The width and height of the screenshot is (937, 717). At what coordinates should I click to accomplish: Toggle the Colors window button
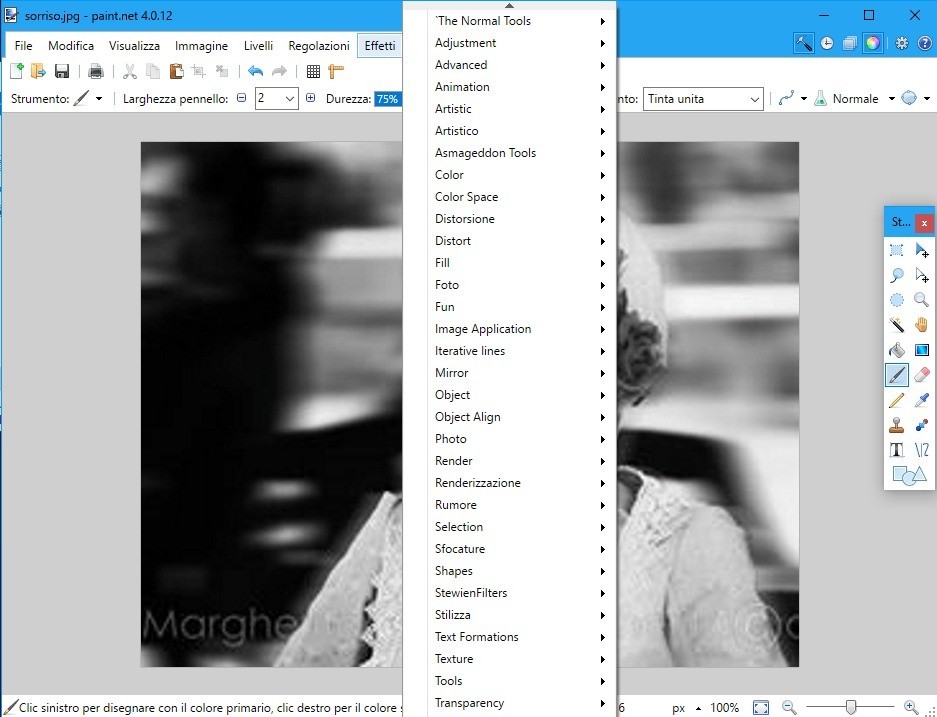(x=873, y=43)
